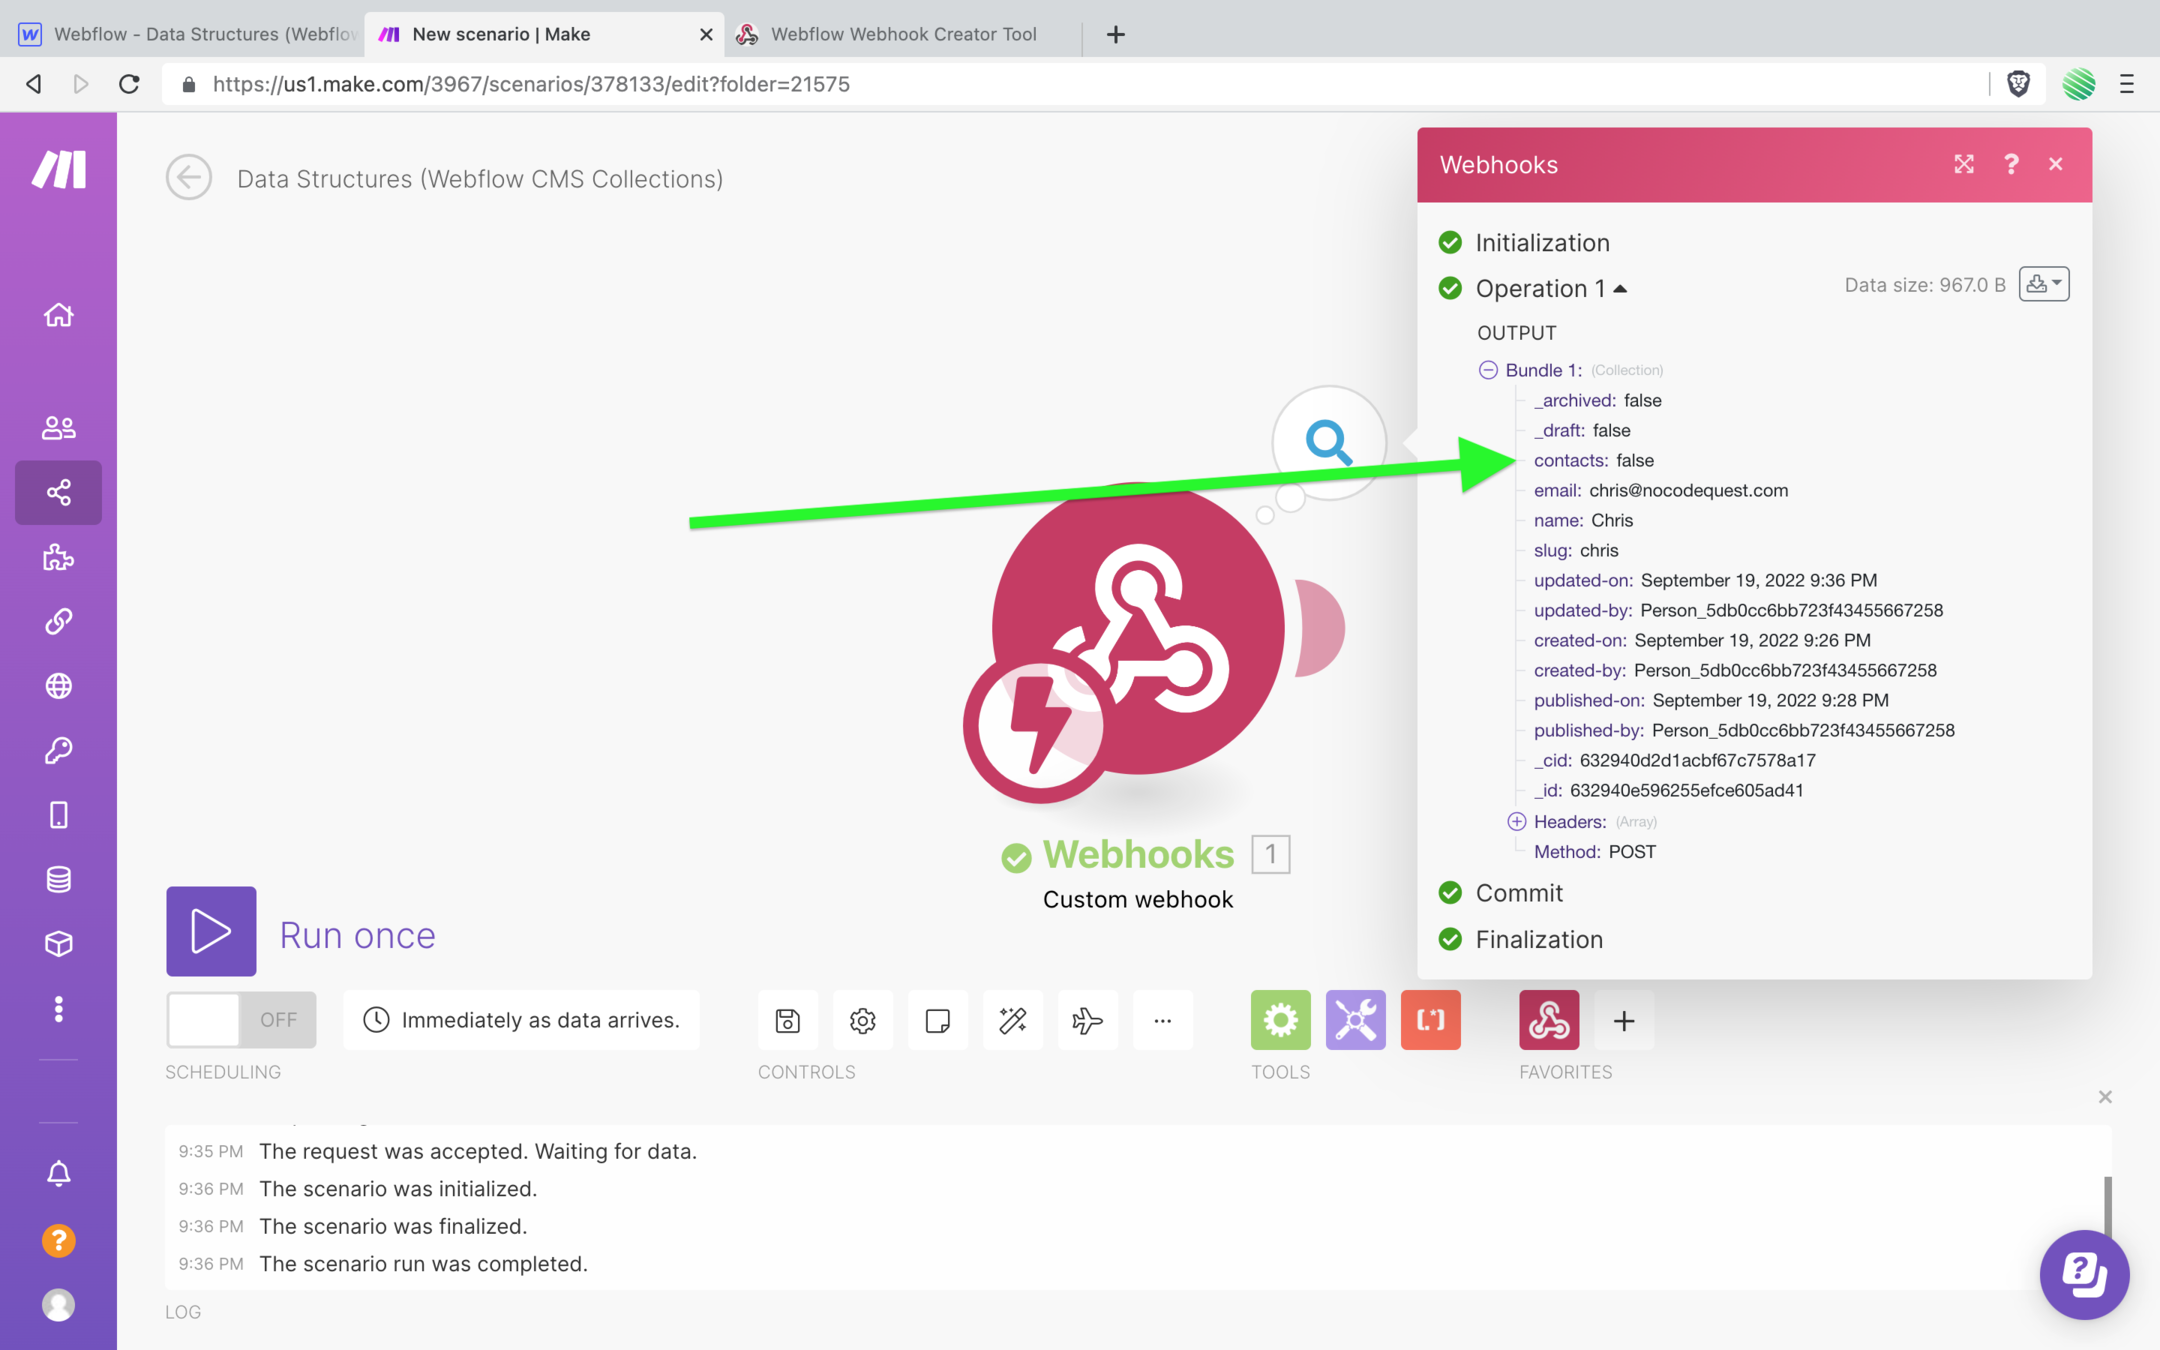Image resolution: width=2160 pixels, height=1350 pixels.
Task: Open the Scenarios share icon in sidebar
Action: (58, 492)
